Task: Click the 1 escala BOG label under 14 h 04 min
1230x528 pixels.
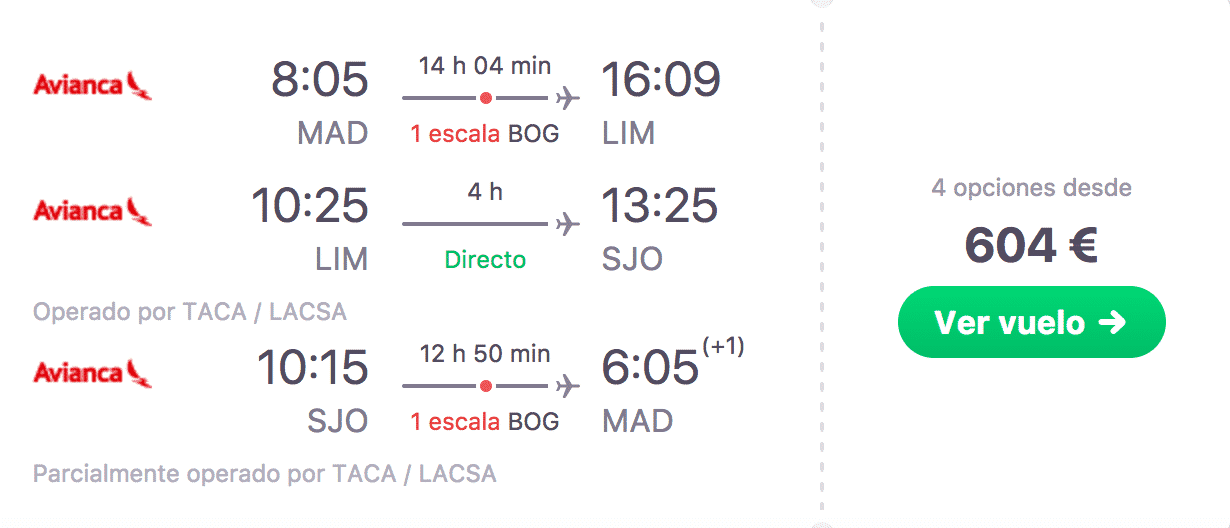Action: pyautogui.click(x=485, y=134)
